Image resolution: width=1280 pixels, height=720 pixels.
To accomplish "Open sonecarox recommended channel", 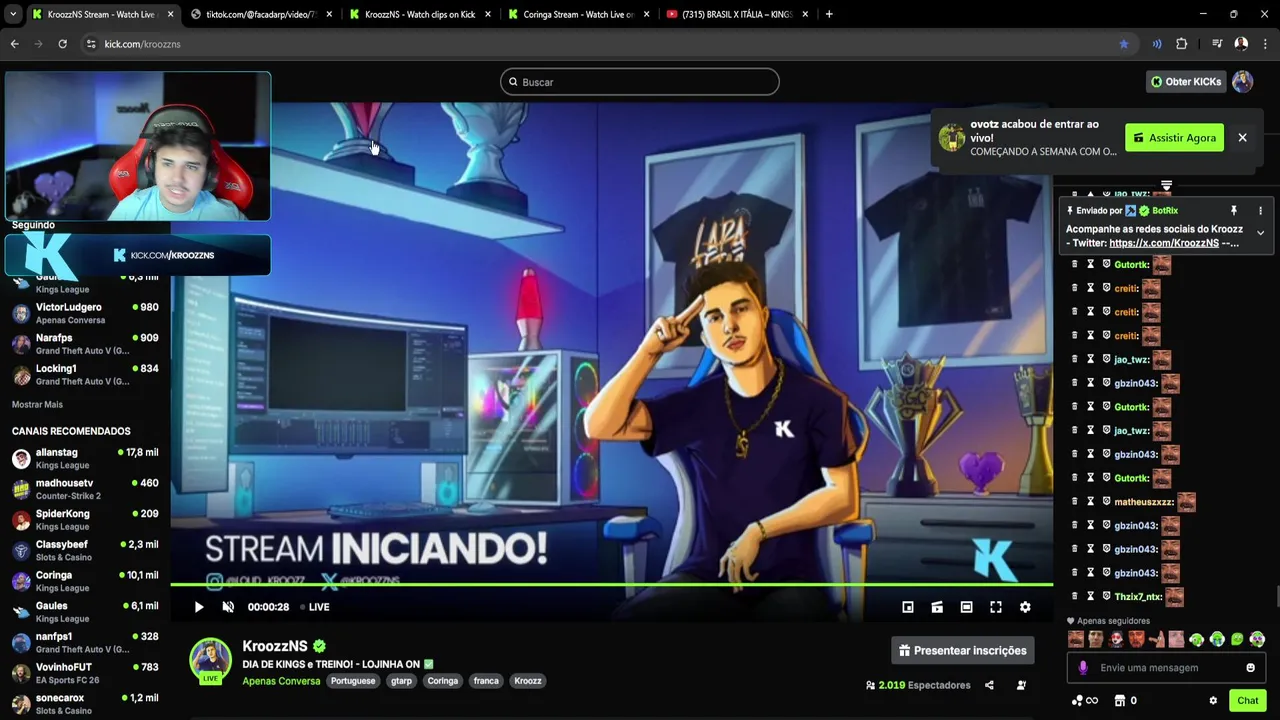I will (x=85, y=704).
